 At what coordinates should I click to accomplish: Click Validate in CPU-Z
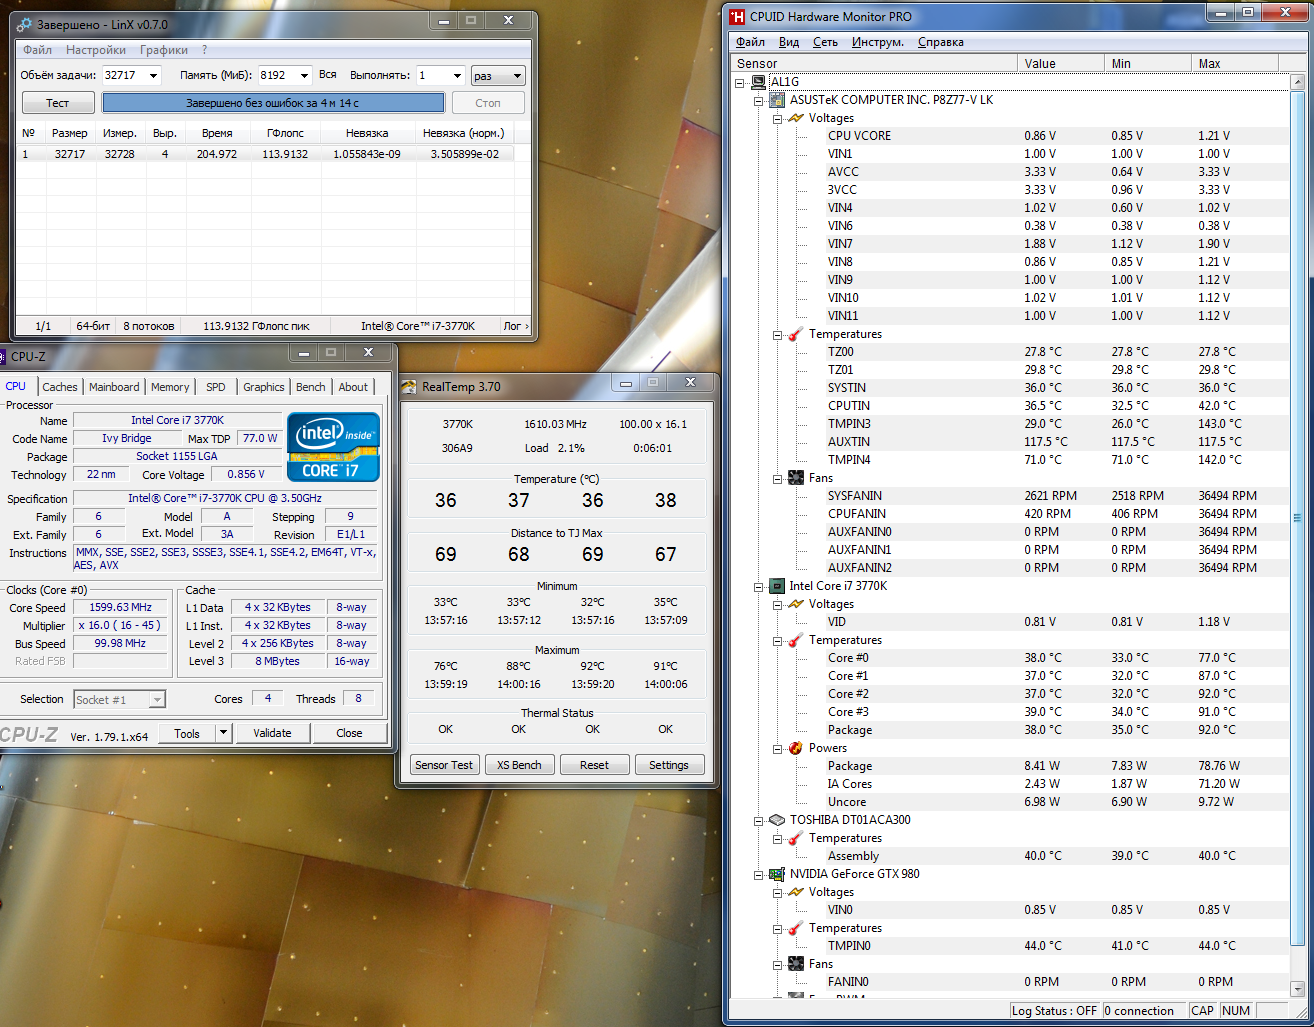pos(272,733)
